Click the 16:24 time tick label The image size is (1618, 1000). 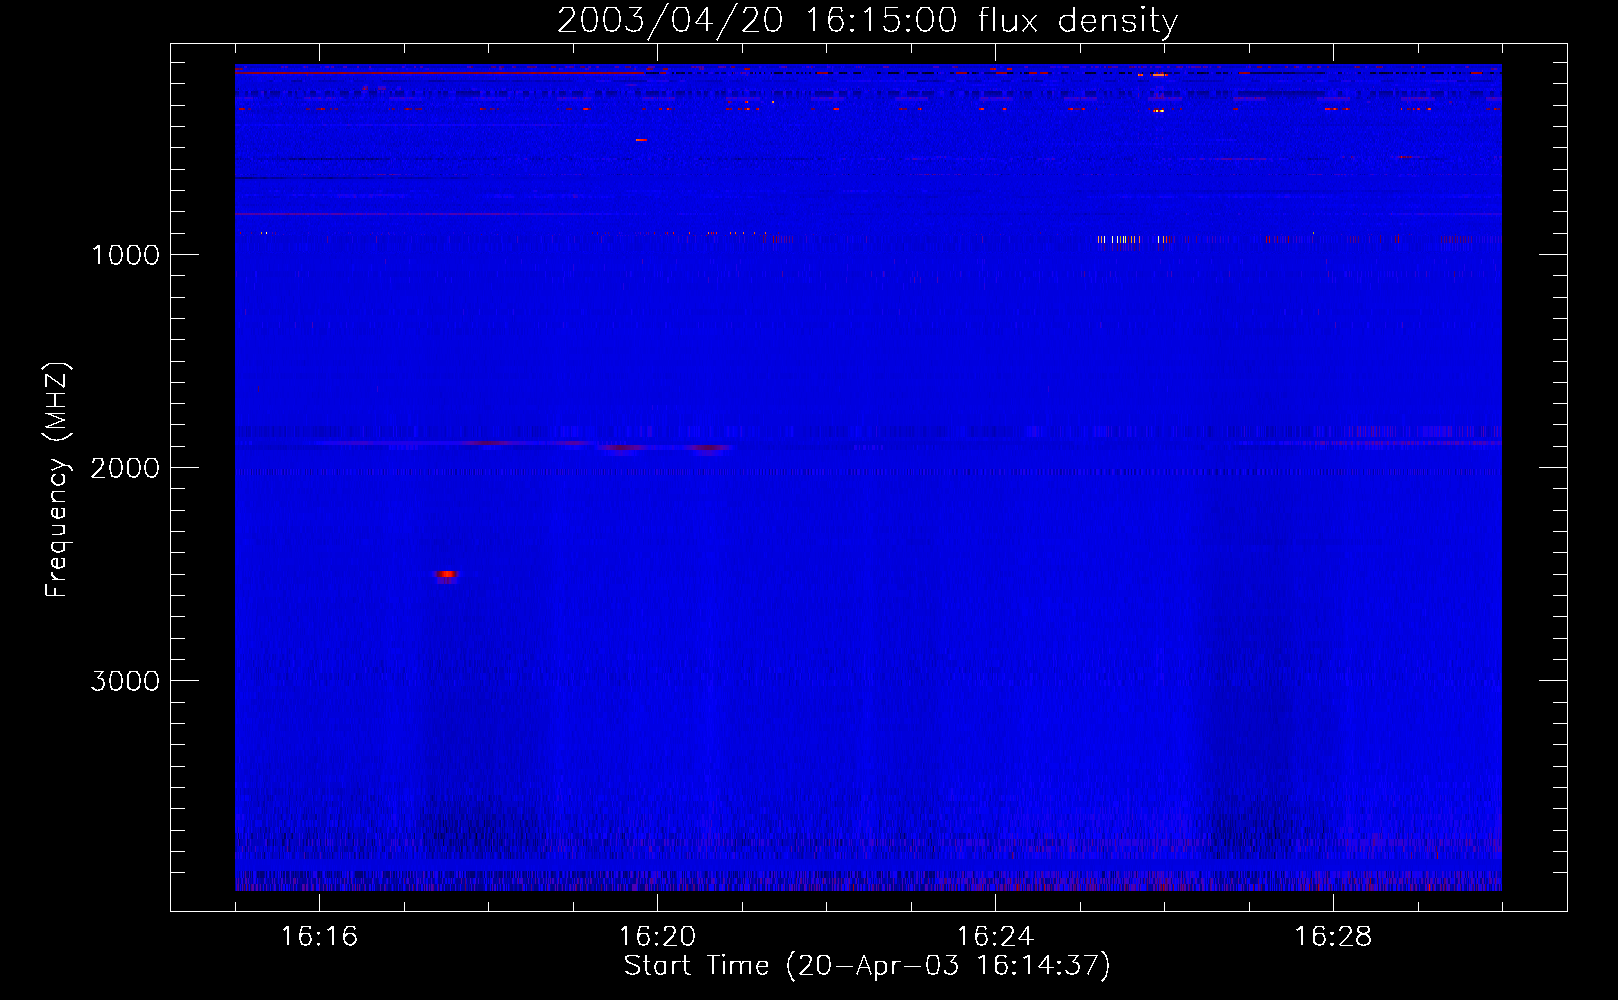(995, 937)
